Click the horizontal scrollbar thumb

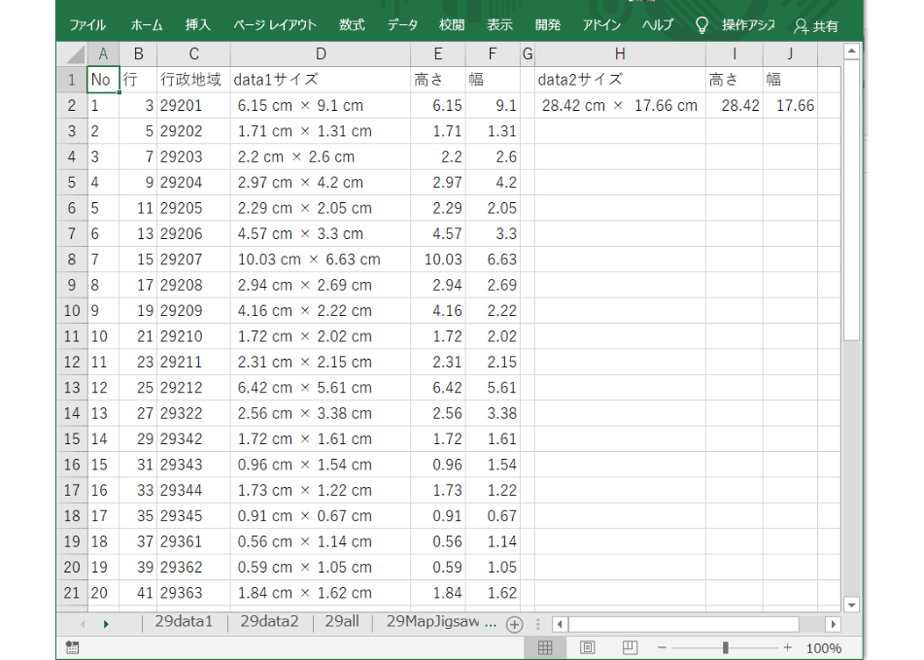point(684,624)
